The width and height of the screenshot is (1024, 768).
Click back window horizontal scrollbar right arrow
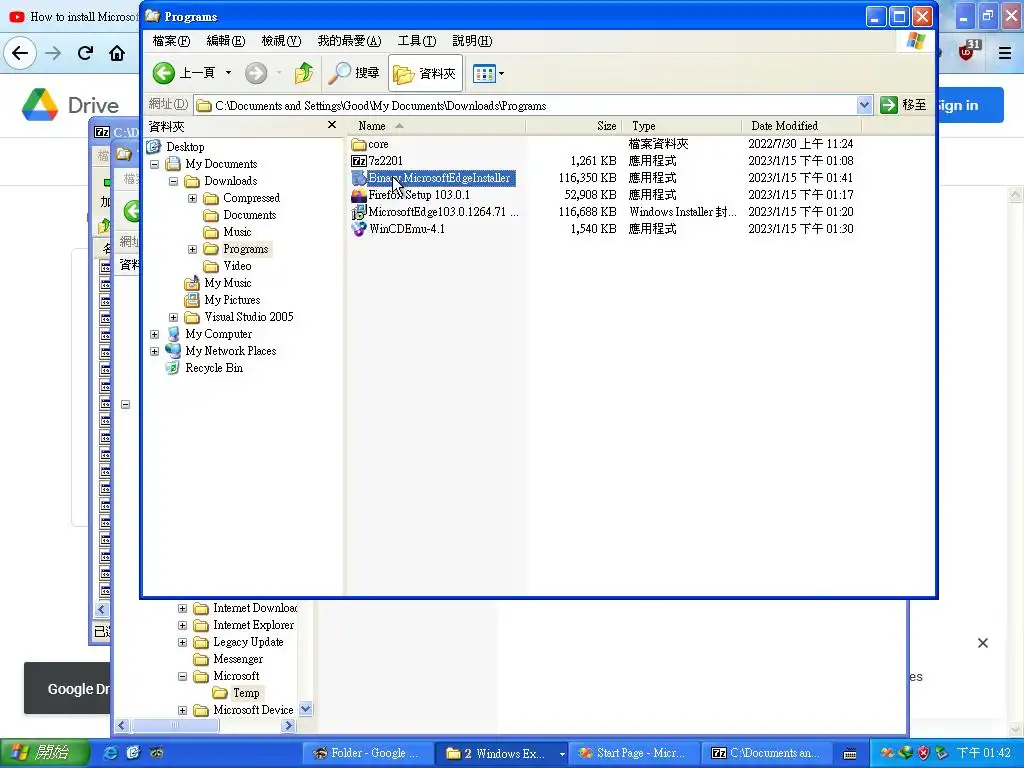[288, 725]
